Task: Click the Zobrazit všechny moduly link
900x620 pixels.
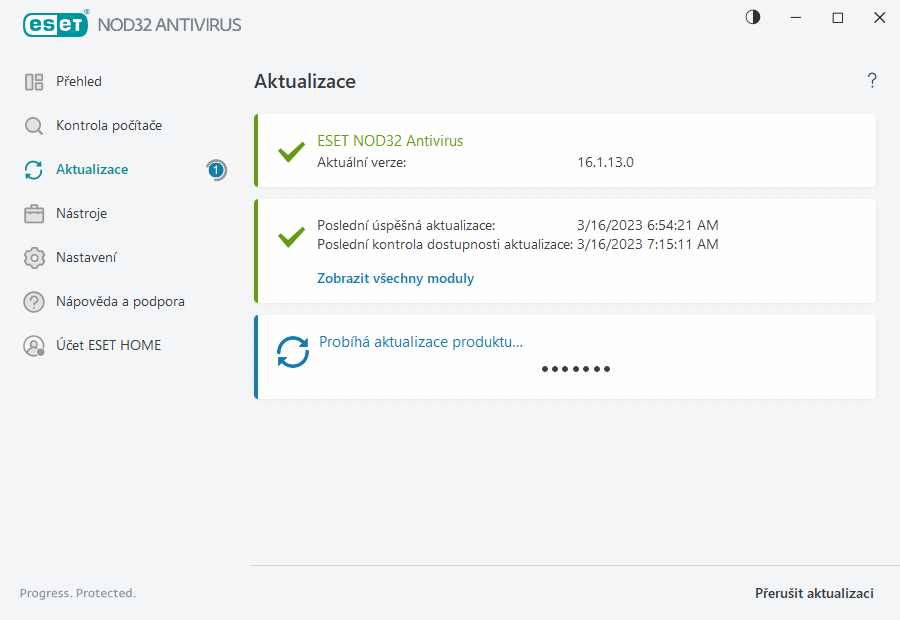Action: [395, 279]
